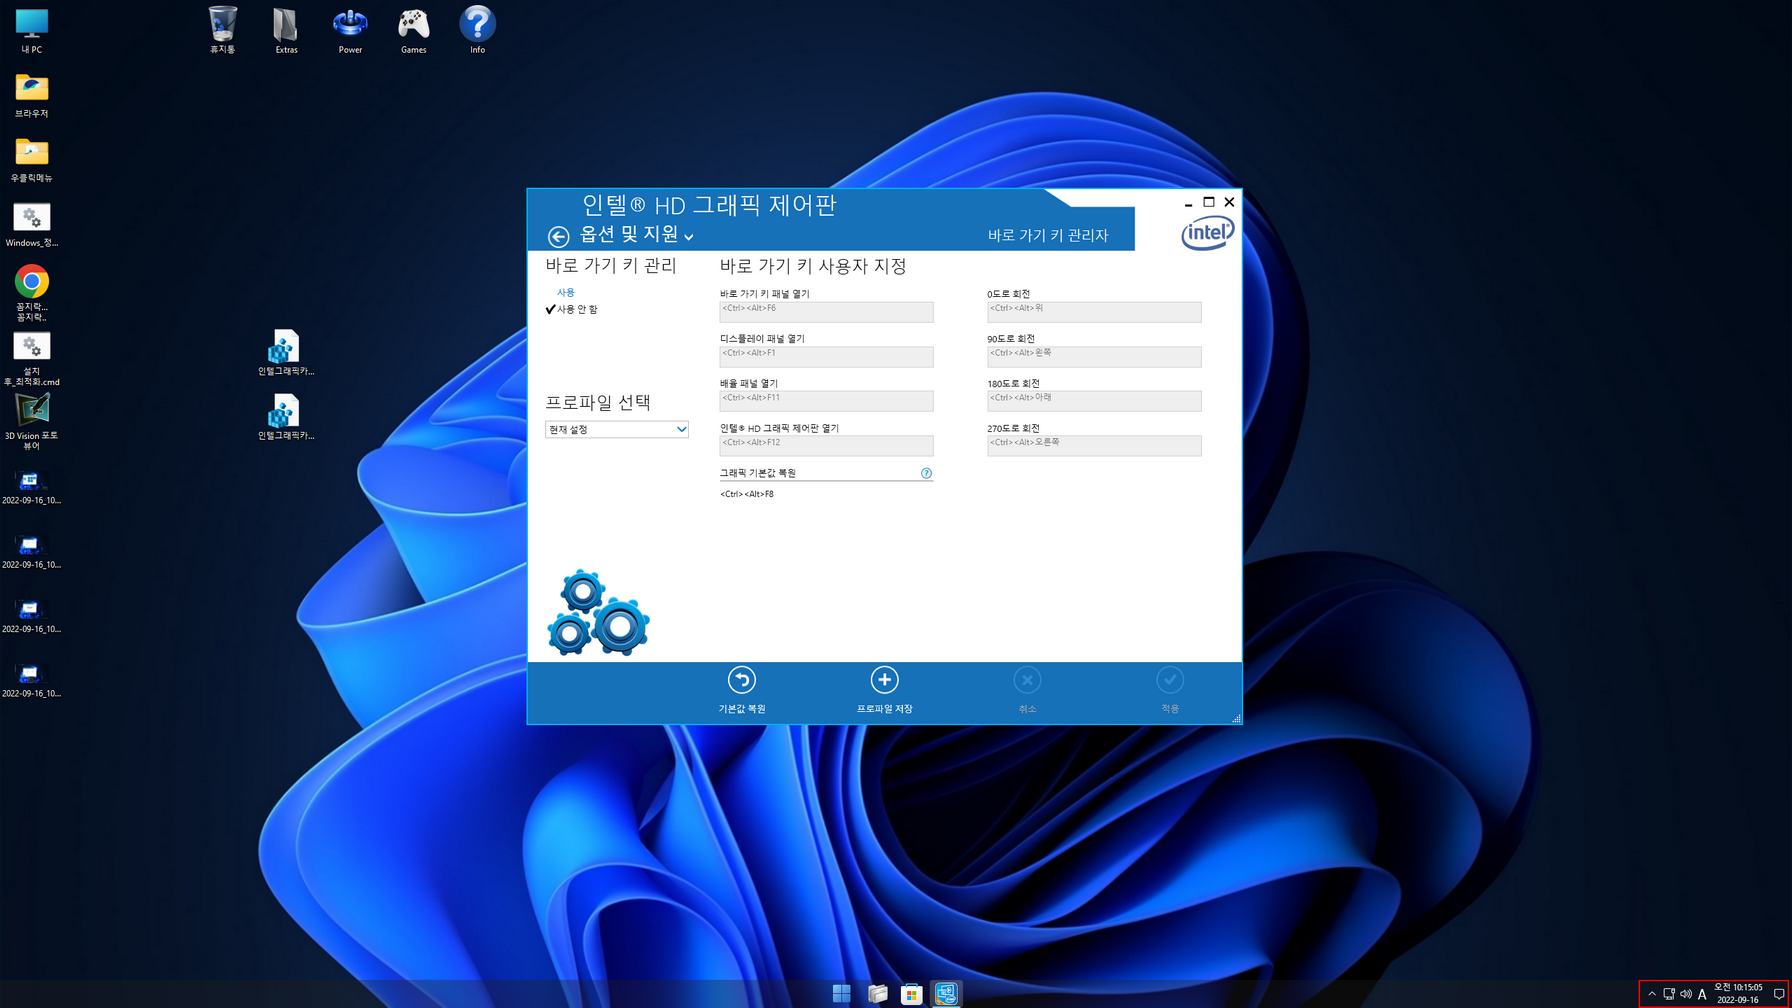Click help icon next to 그래픽 기본값 복원
This screenshot has height=1008, width=1792.
tap(926, 473)
